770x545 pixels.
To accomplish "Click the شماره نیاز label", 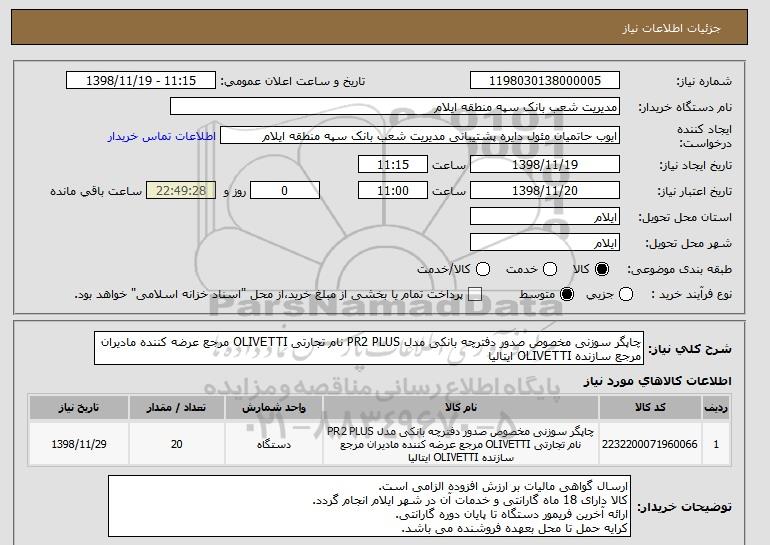I will click(704, 82).
